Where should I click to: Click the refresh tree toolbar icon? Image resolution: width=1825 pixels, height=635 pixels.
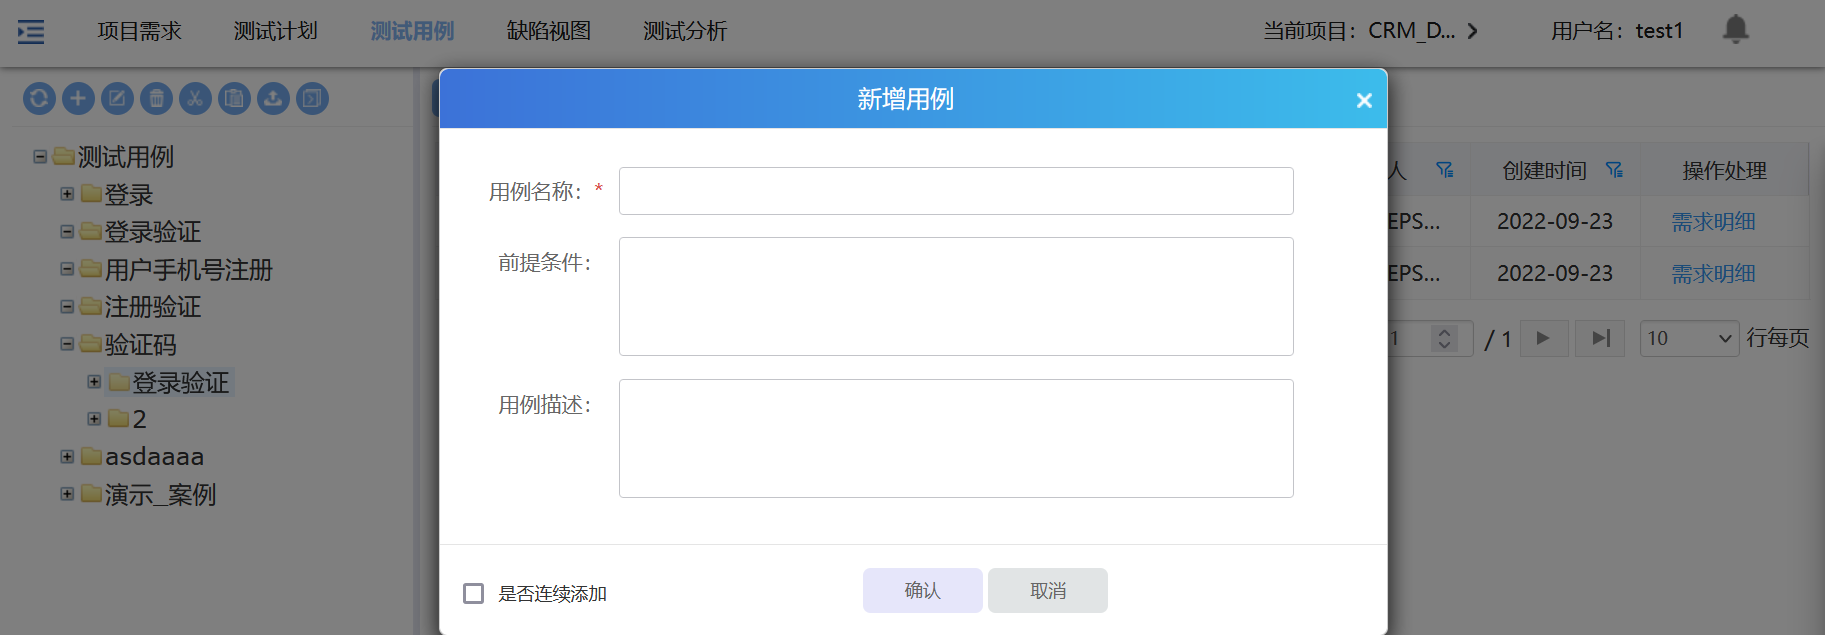click(x=39, y=98)
